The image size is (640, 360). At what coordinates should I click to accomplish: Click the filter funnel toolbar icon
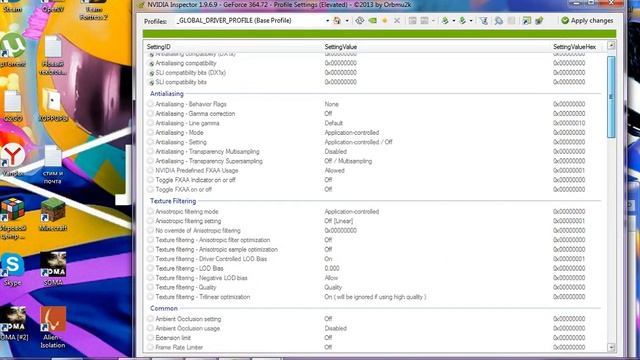click(484, 20)
